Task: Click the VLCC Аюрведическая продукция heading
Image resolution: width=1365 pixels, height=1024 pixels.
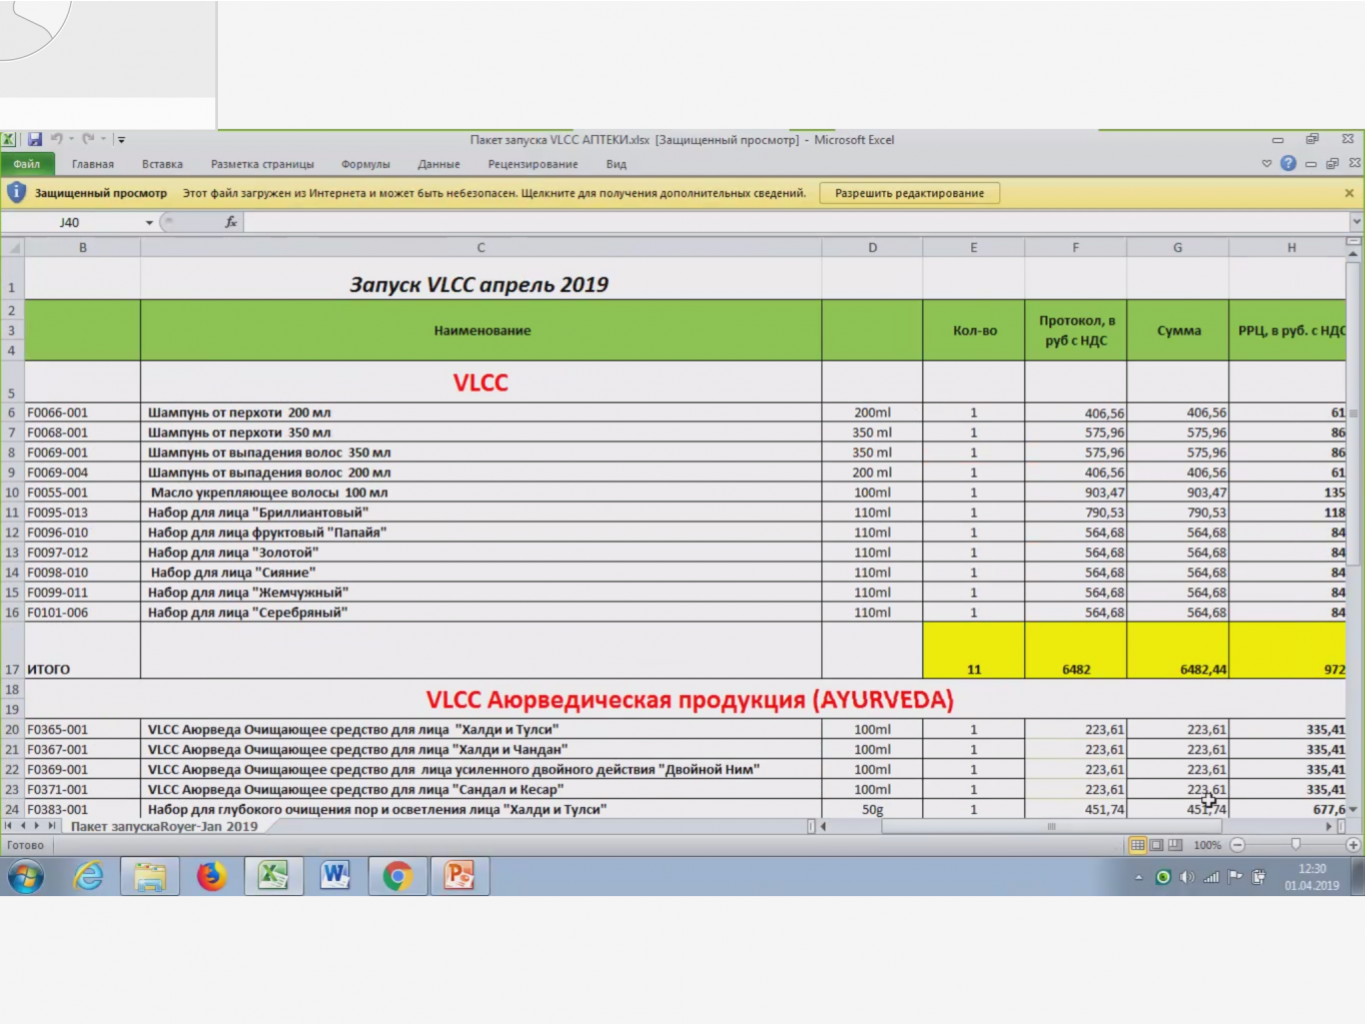Action: 690,699
